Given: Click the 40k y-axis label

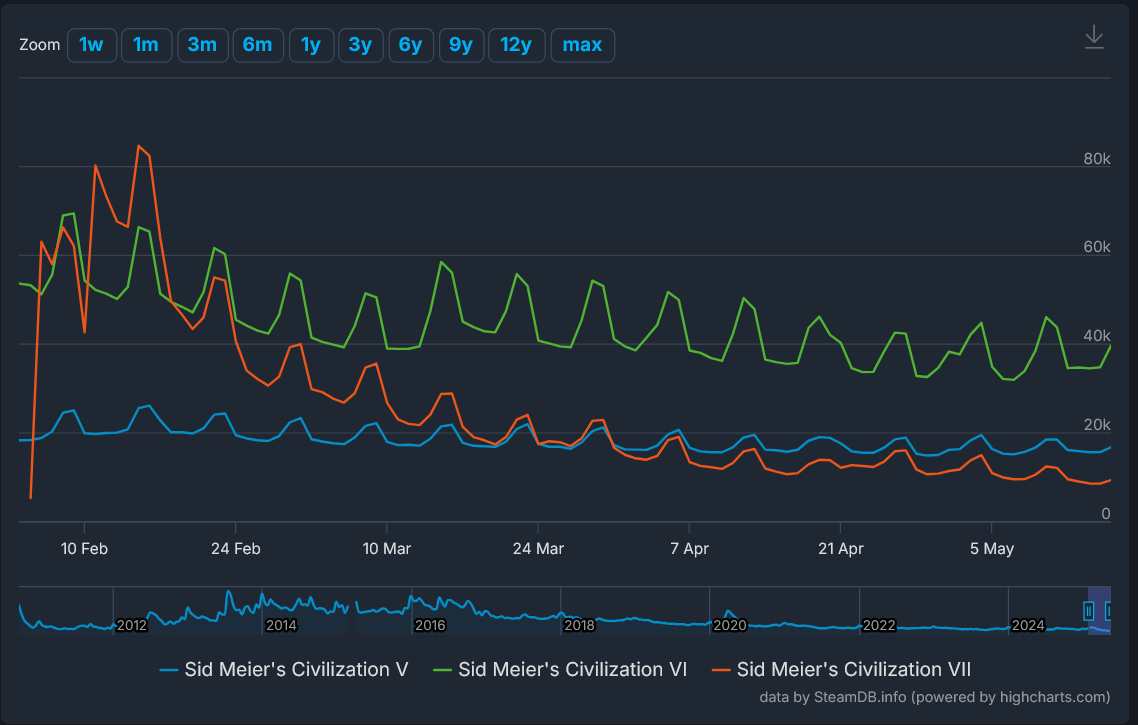Looking at the screenshot, I should (1097, 335).
